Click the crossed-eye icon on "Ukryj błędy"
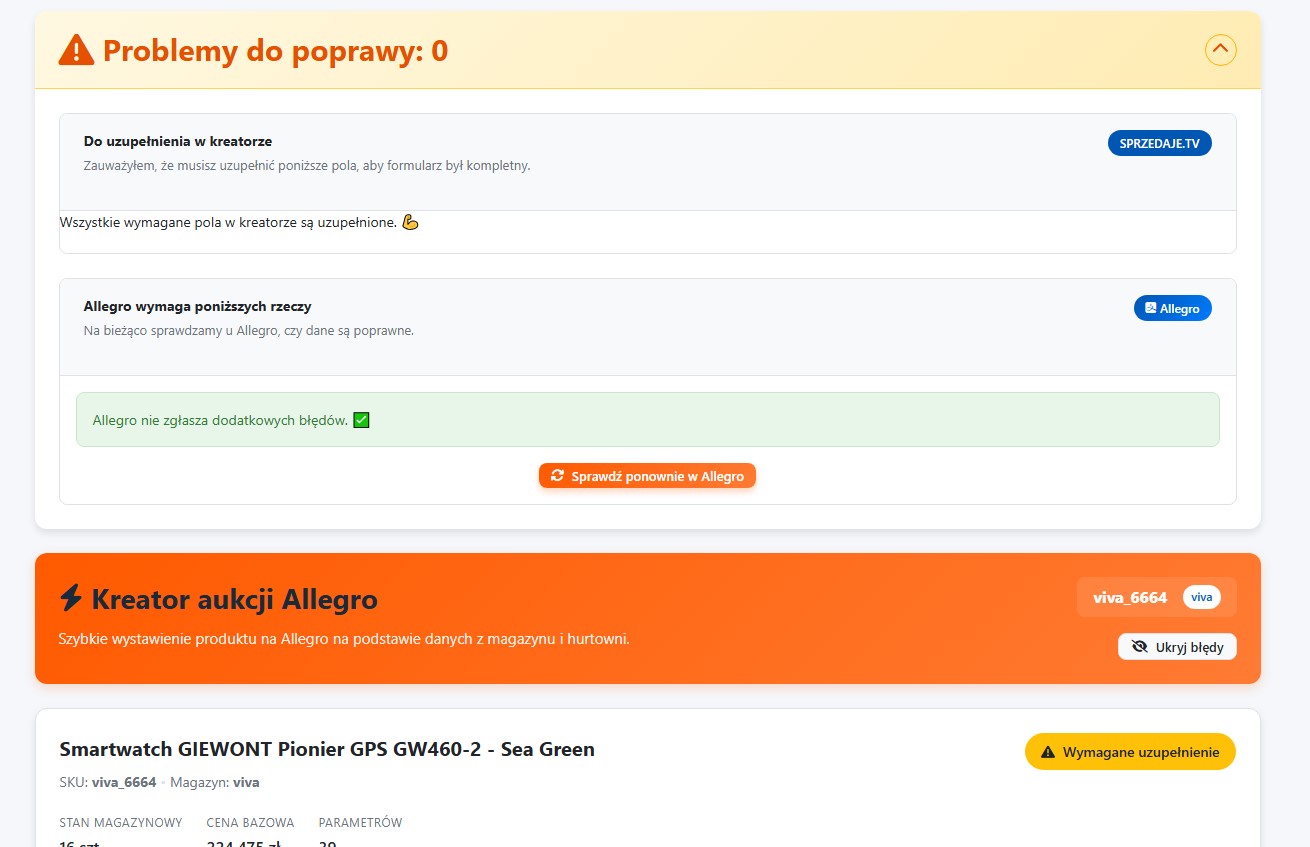Viewport: 1310px width, 847px height. point(1140,646)
